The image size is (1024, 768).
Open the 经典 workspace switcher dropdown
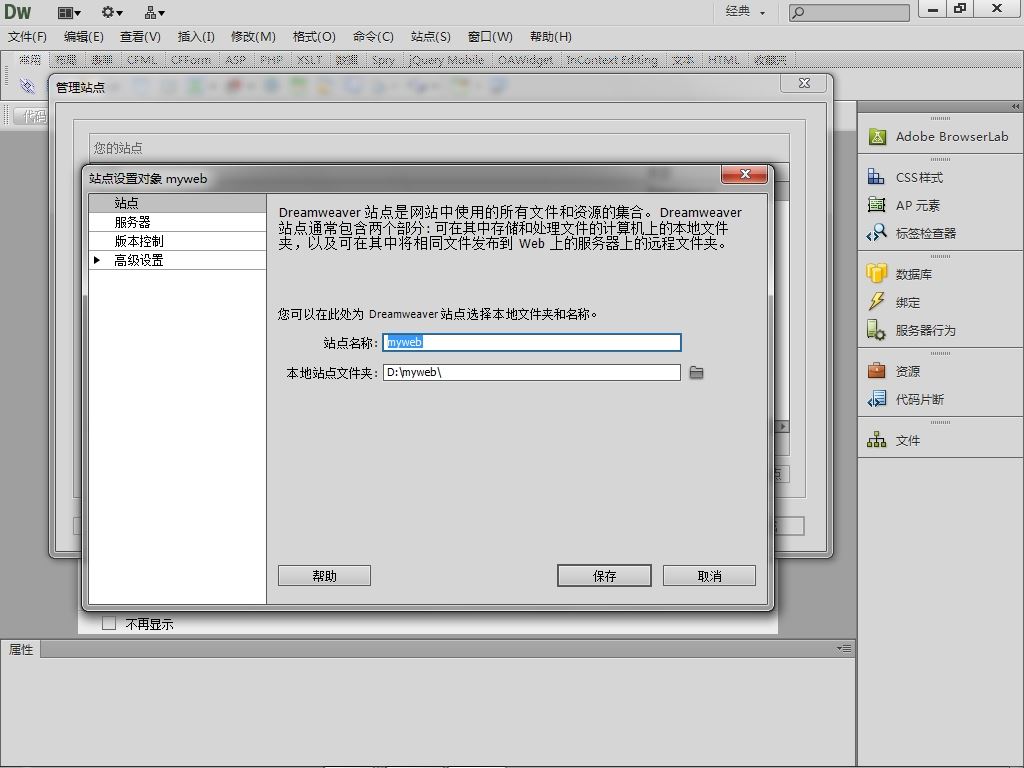click(x=745, y=11)
